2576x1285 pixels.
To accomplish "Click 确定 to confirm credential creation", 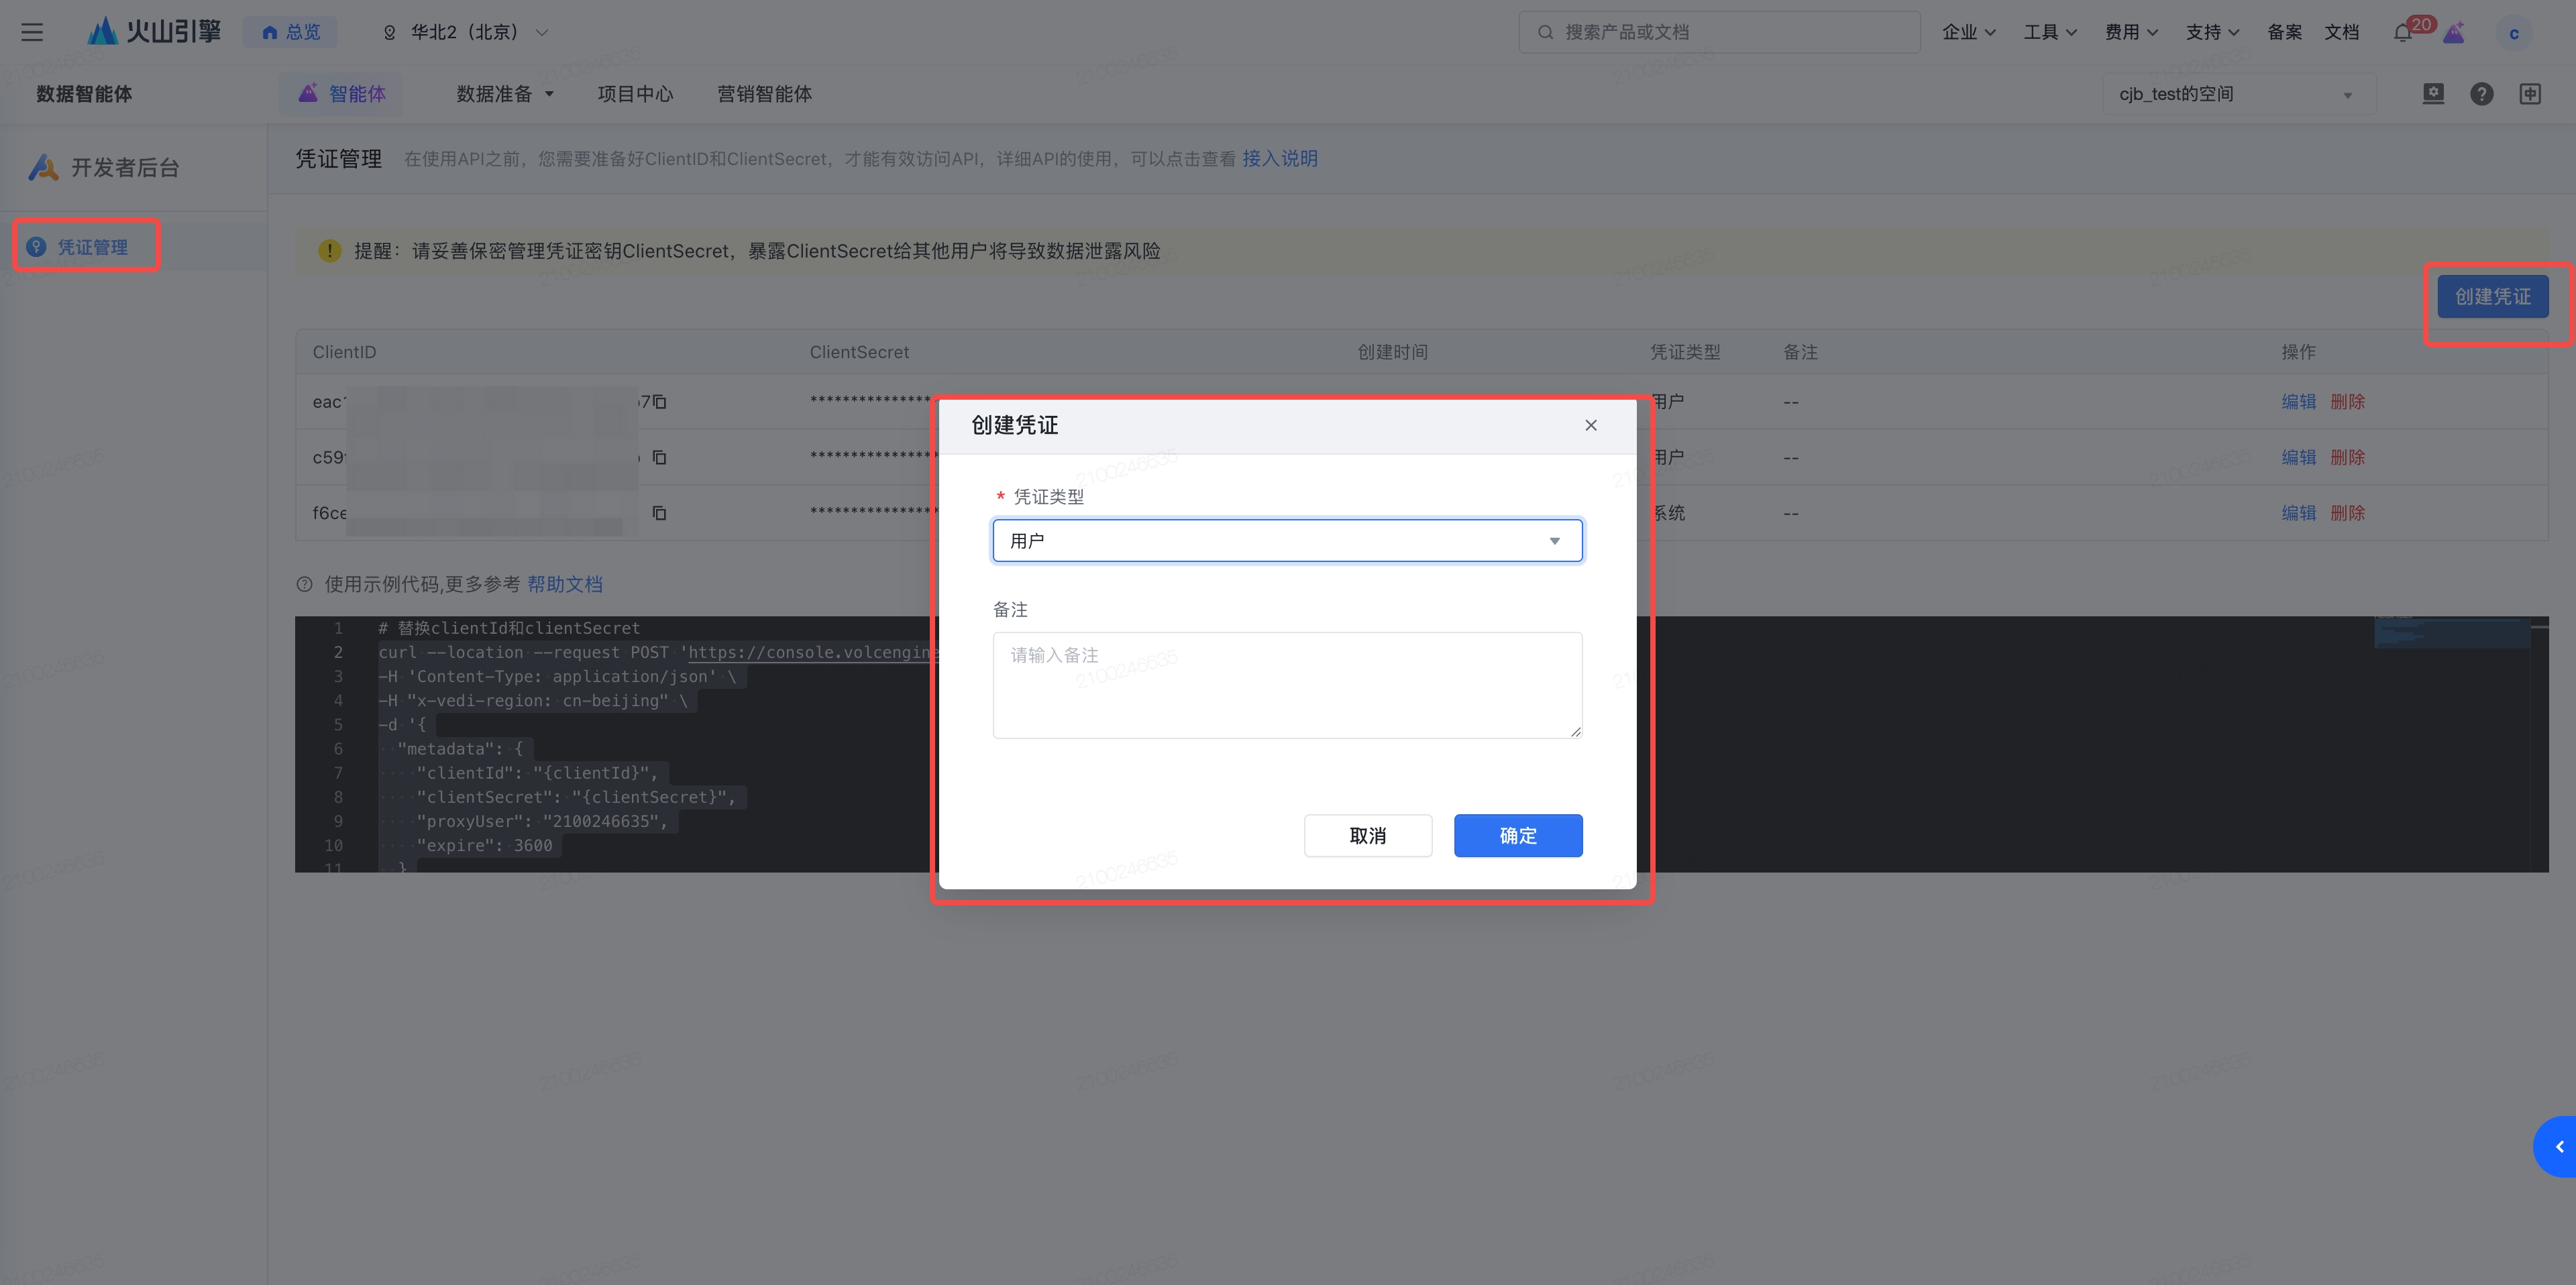I will pos(1517,835).
